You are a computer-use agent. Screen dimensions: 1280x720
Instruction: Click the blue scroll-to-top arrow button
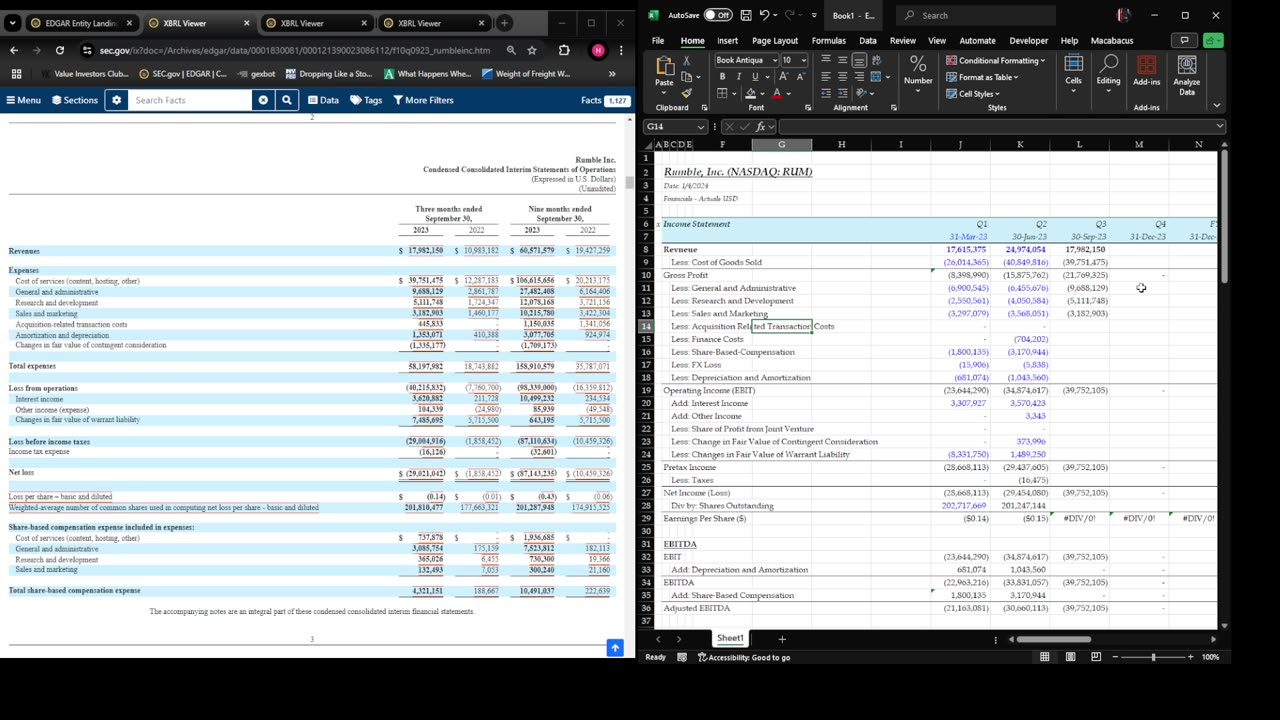(615, 648)
